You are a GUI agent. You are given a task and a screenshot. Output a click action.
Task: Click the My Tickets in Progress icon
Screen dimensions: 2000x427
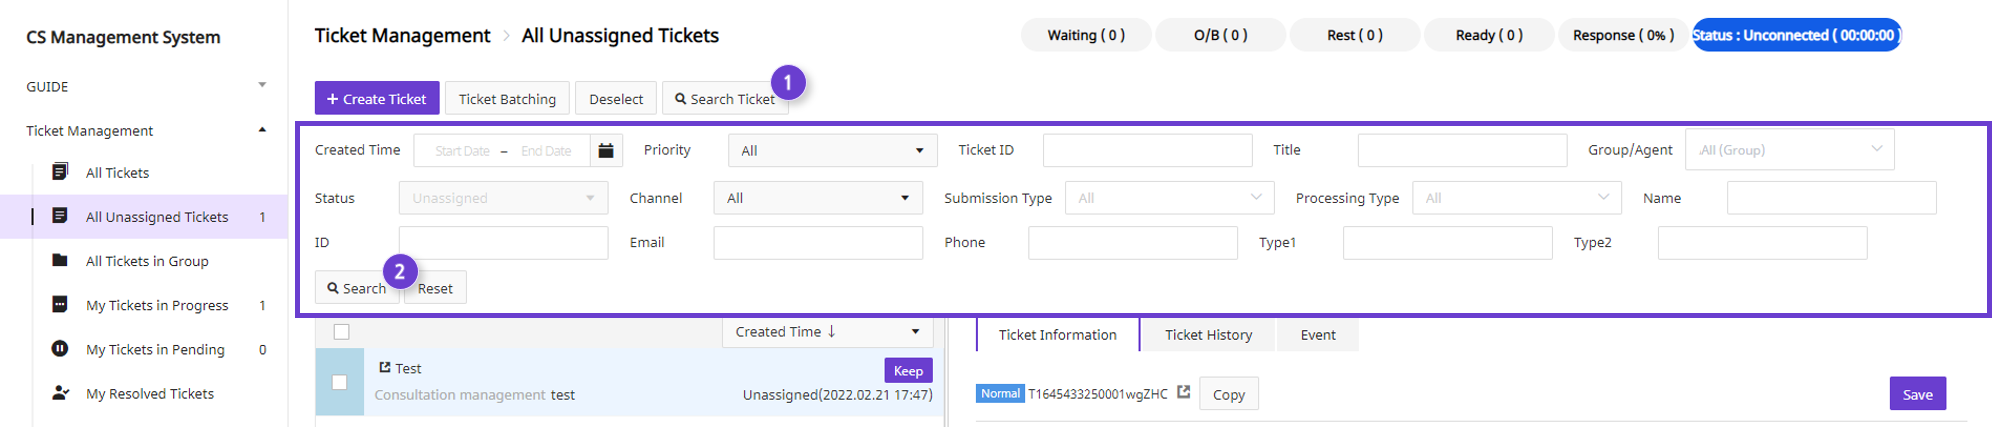click(60, 305)
